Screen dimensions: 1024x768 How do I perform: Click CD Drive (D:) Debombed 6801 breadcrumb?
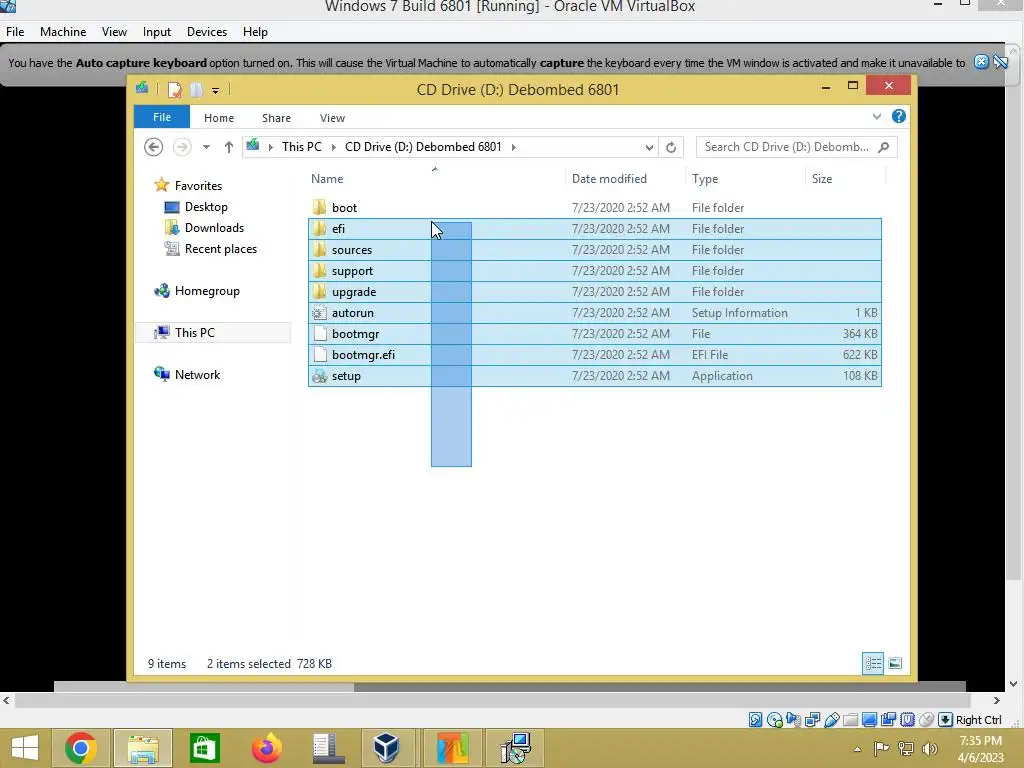click(x=423, y=147)
